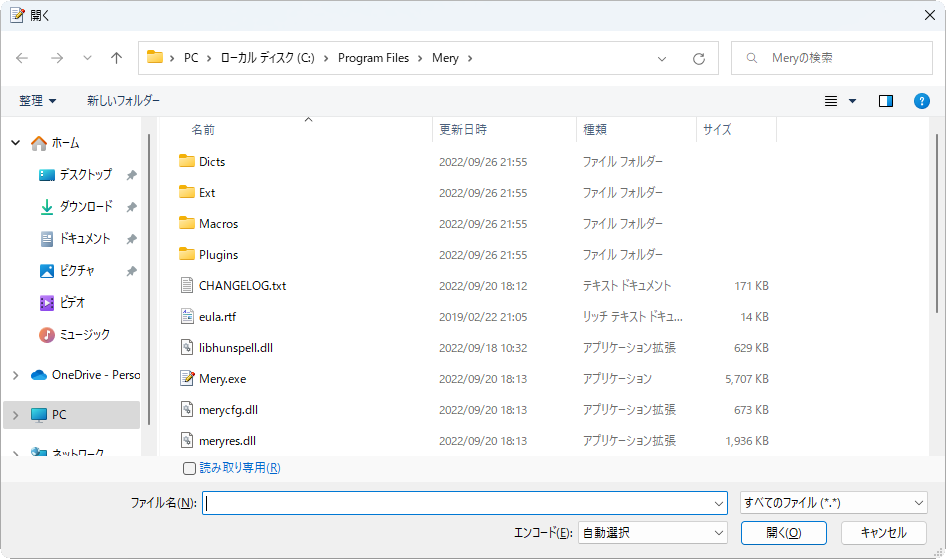Image resolution: width=946 pixels, height=559 pixels.
Task: Click the Up one level arrow
Action: 116,58
